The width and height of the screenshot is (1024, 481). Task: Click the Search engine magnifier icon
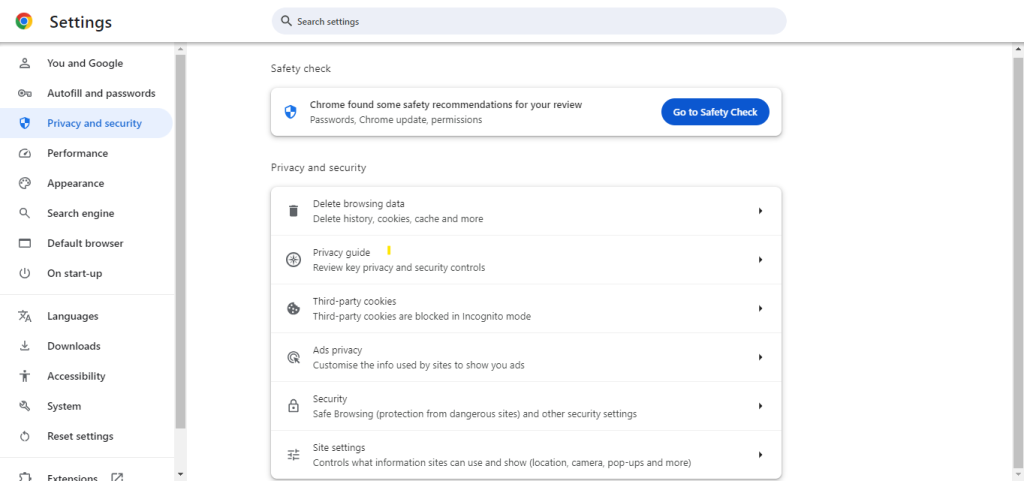(x=25, y=213)
